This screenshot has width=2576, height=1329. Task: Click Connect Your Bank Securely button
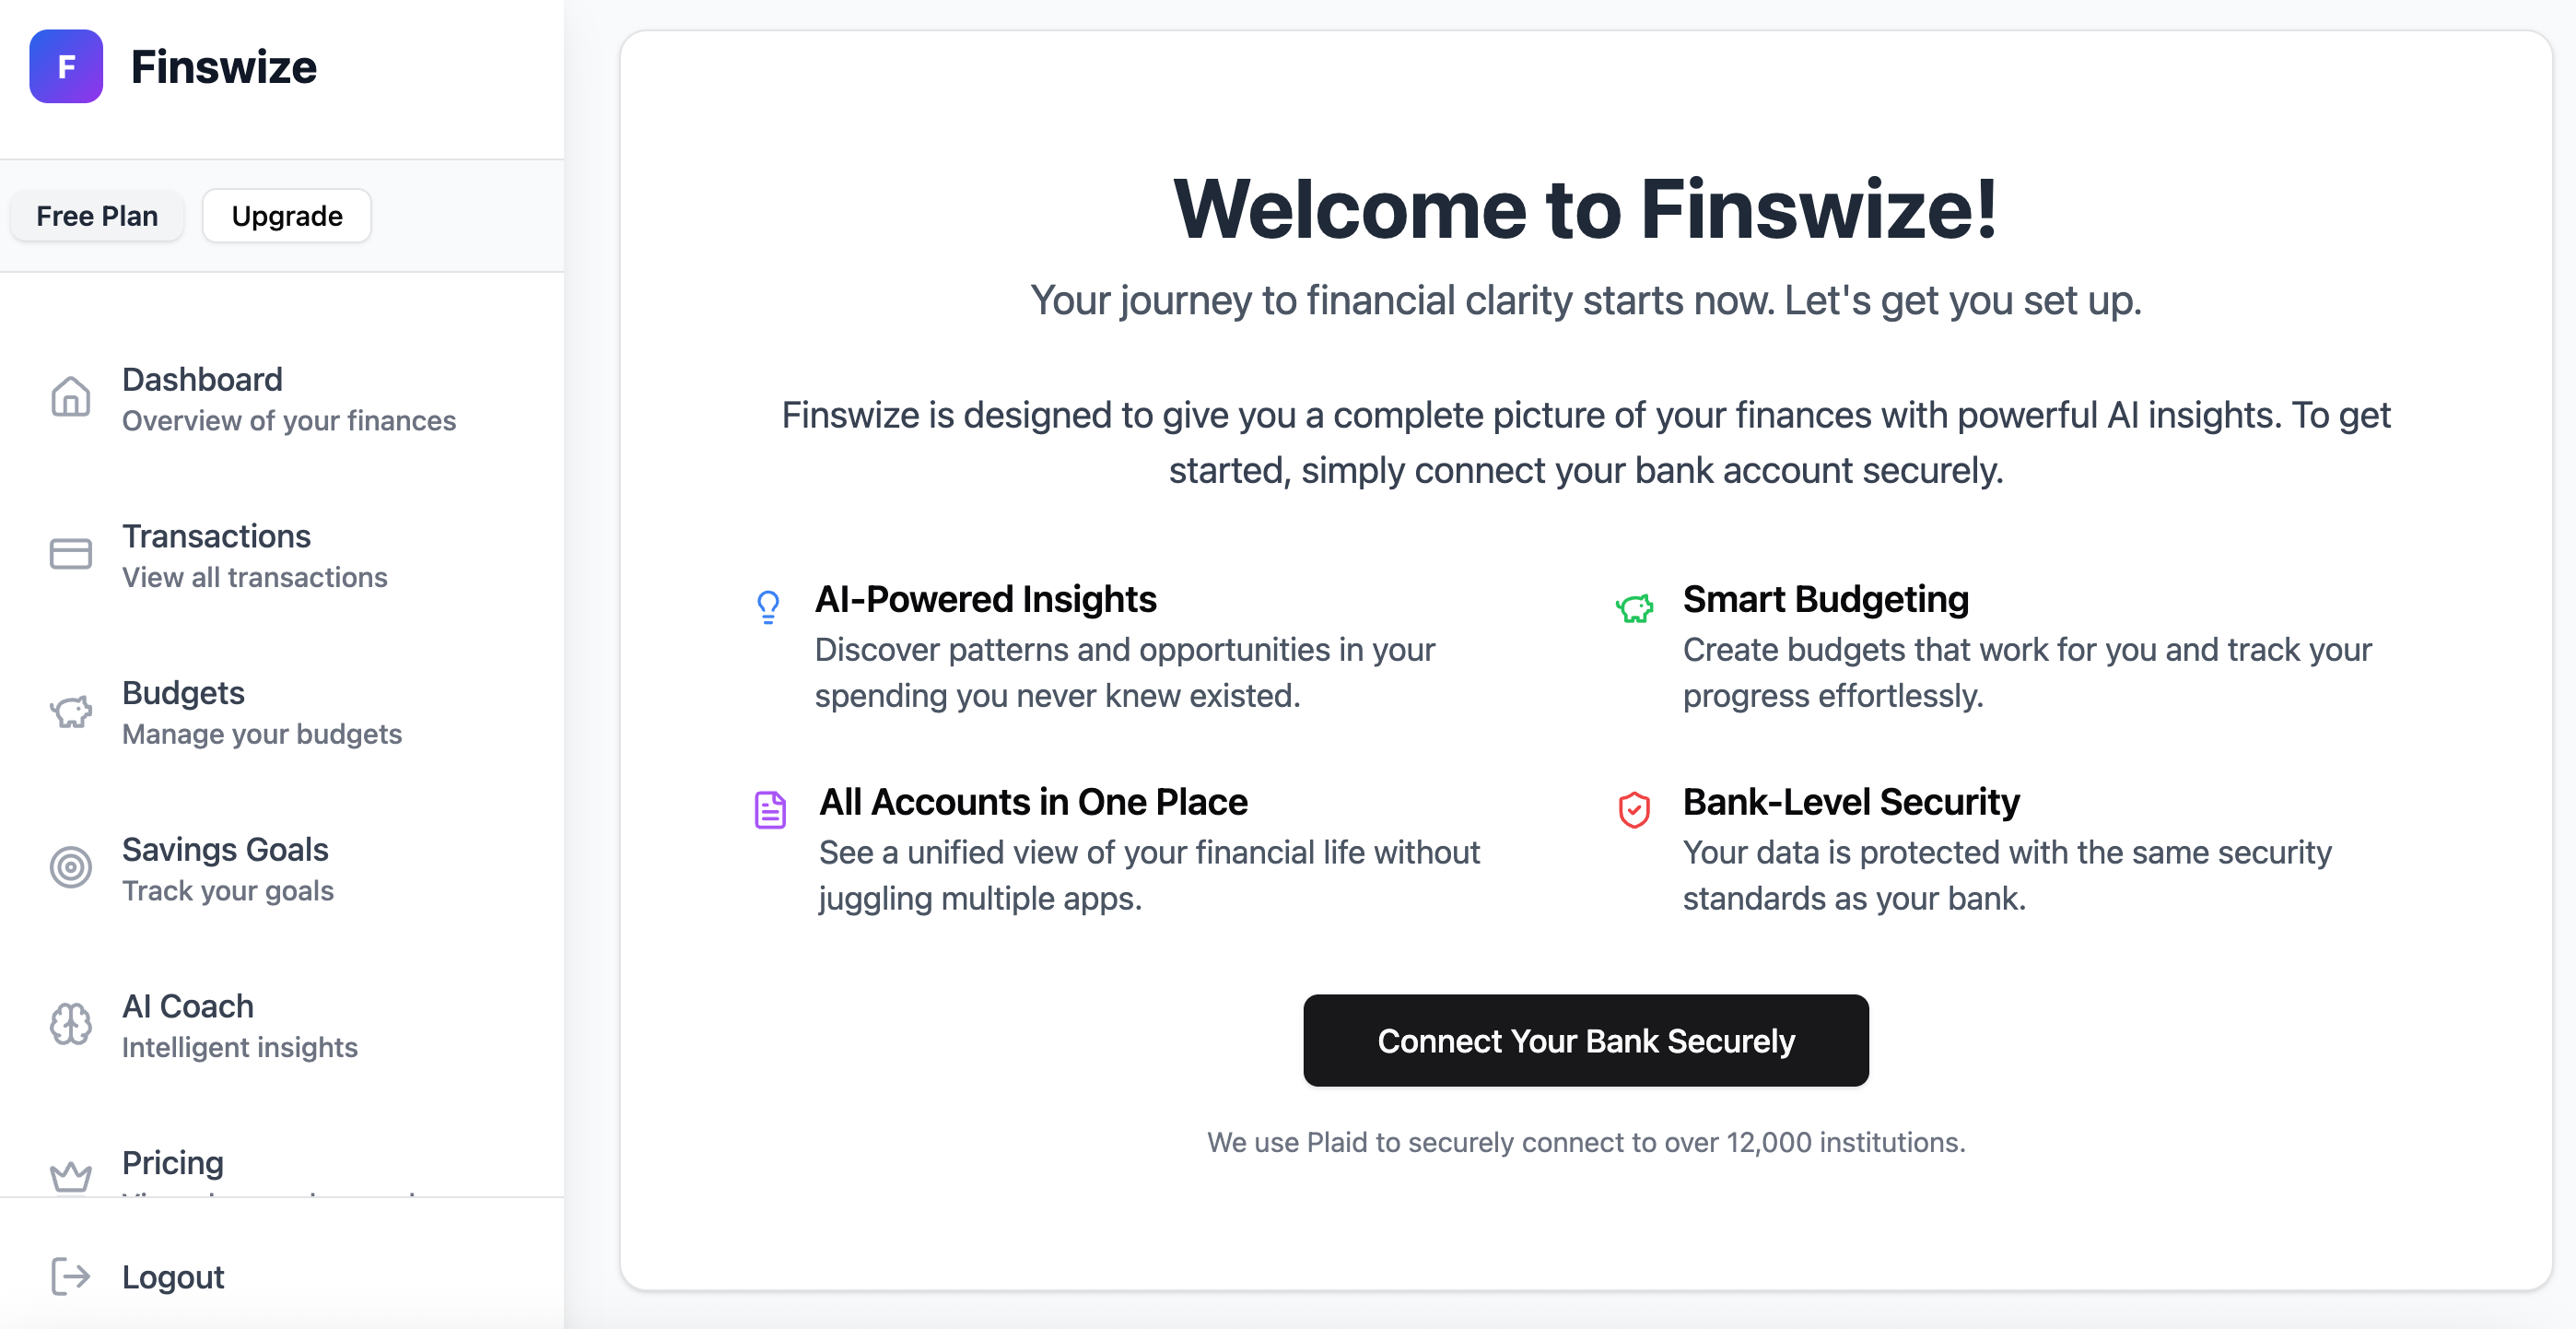tap(1585, 1041)
